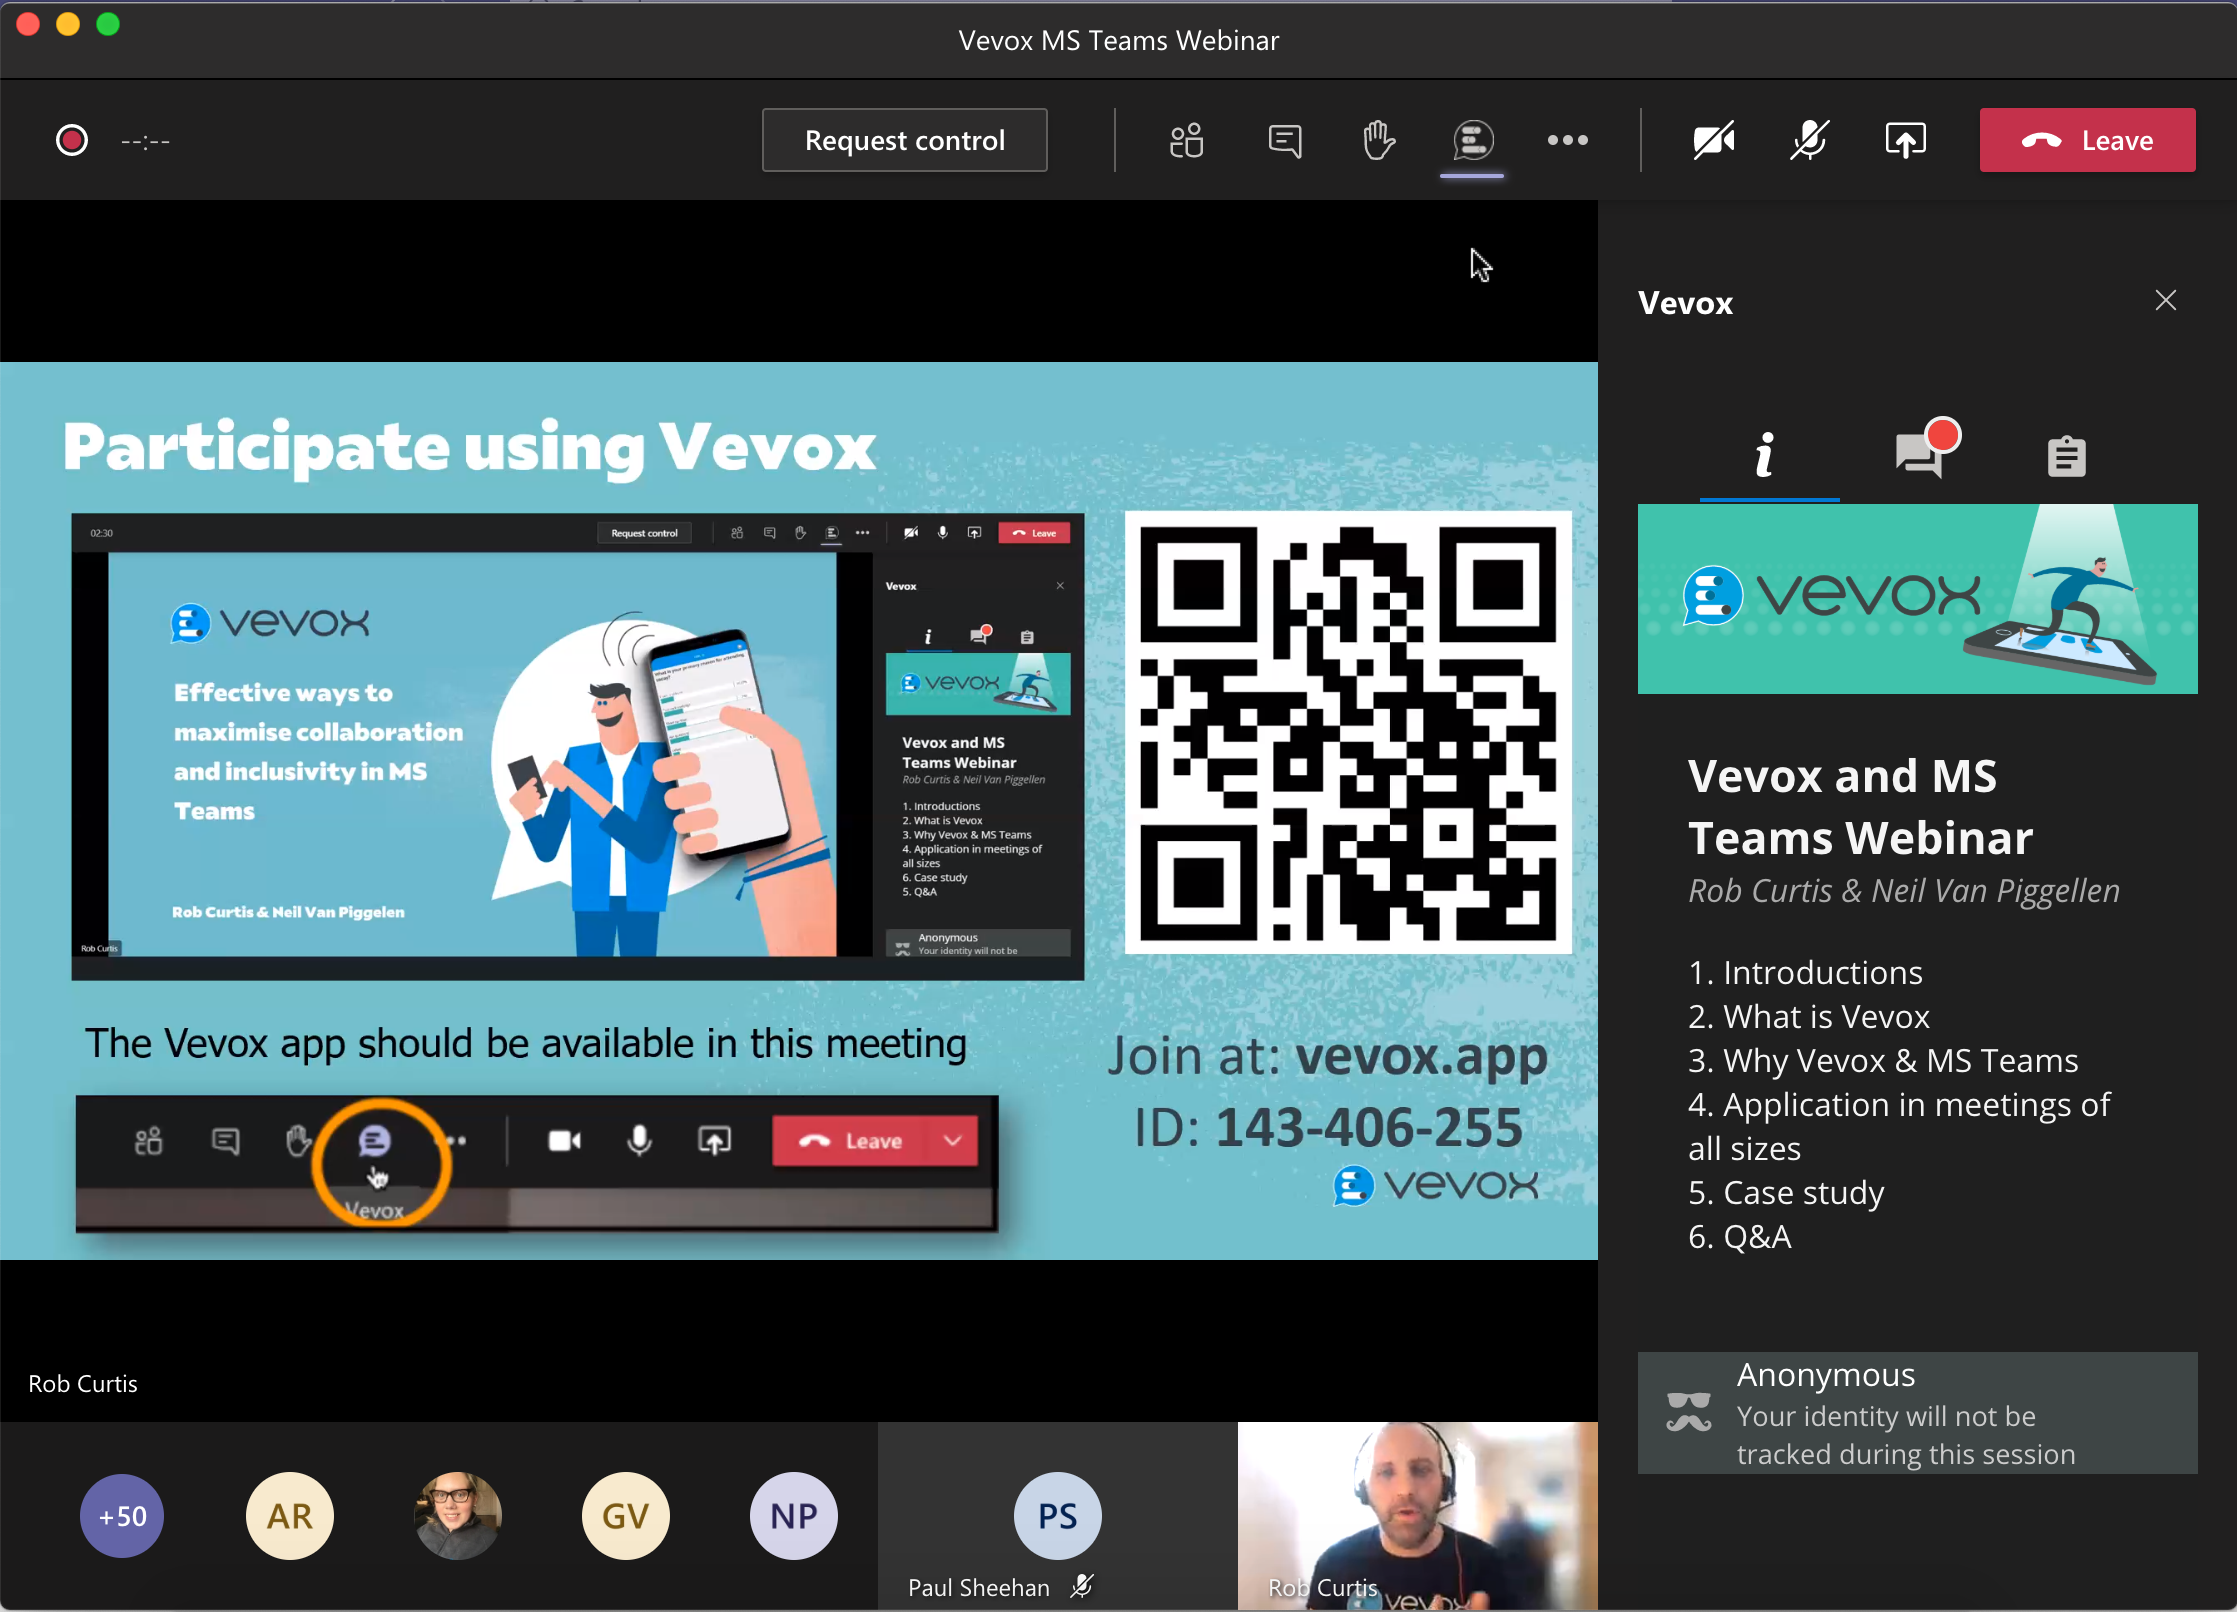Click the Paul Sheehan name label
Screen dimensions: 2237x1612
point(979,1587)
